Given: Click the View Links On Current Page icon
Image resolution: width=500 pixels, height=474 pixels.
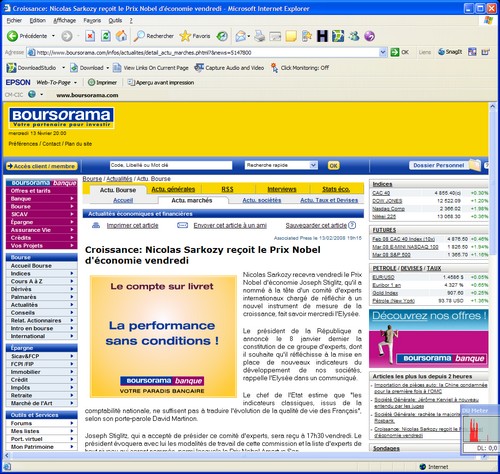Looking at the screenshot, I should point(117,68).
